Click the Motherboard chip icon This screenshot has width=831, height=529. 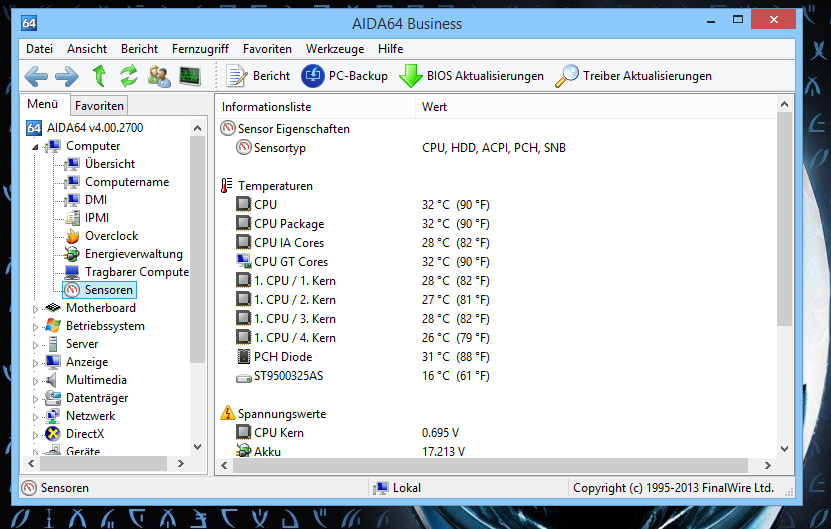point(53,307)
